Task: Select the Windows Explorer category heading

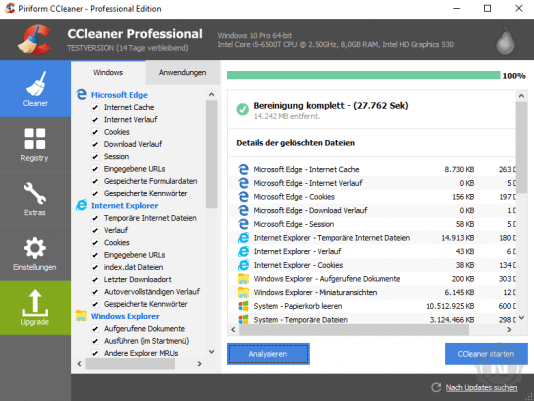Action: coord(125,316)
